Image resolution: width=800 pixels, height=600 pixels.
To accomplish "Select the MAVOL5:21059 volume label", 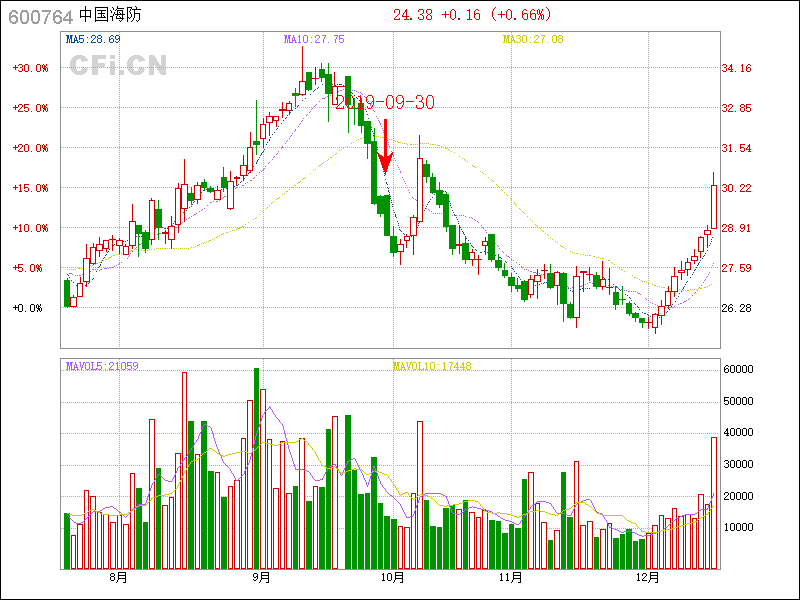I will pyautogui.click(x=101, y=366).
